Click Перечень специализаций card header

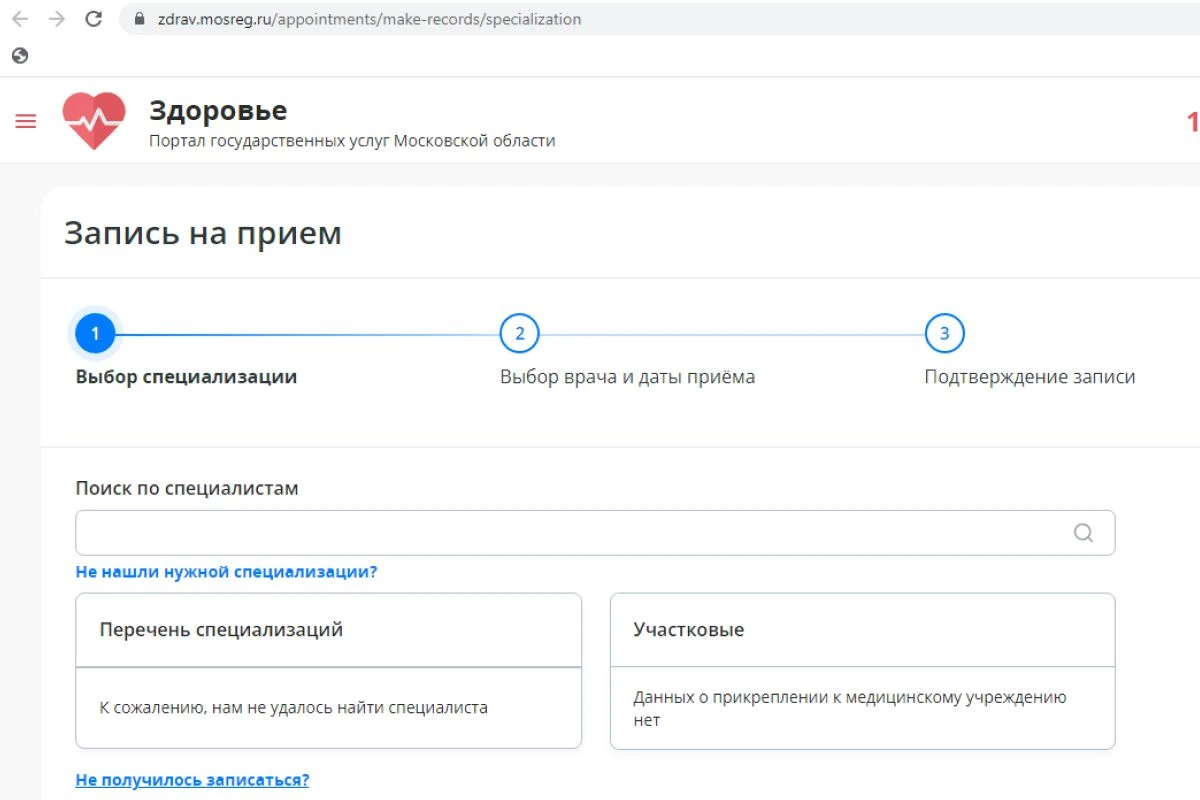[328, 630]
